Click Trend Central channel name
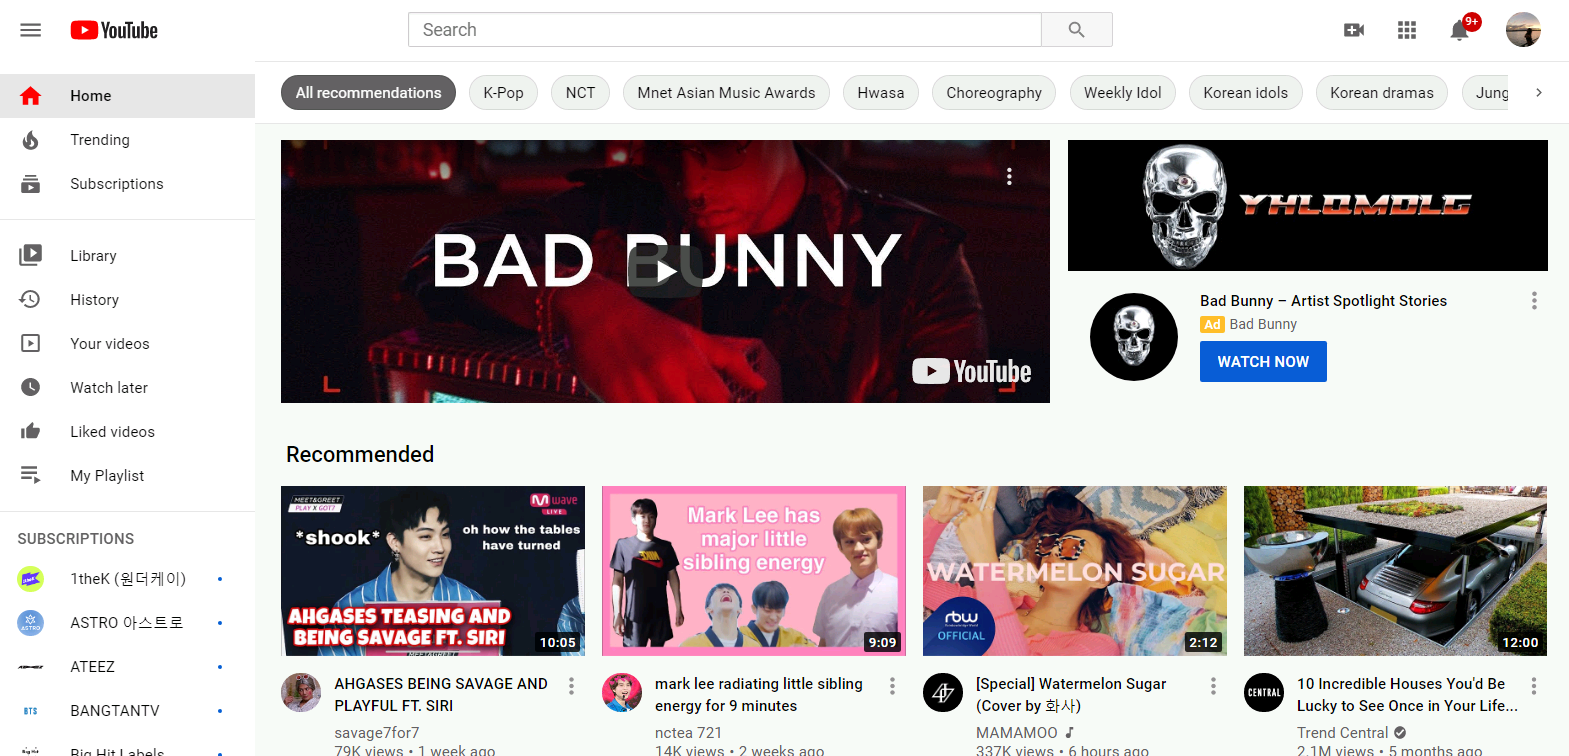Screen dimensions: 1569x756 tap(1343, 733)
